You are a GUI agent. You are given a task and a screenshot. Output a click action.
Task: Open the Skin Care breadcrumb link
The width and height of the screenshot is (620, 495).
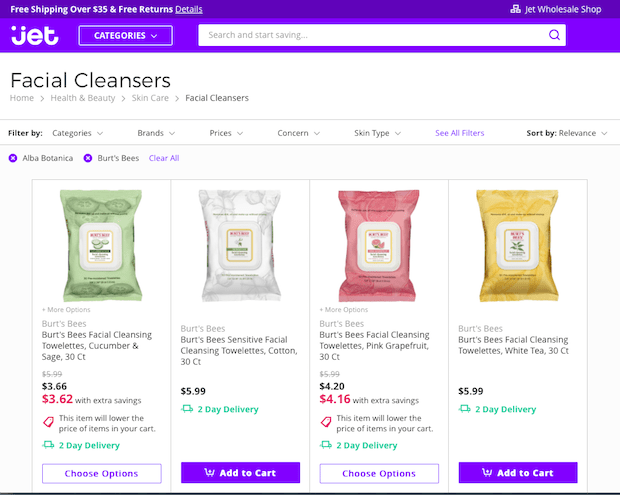(151, 98)
